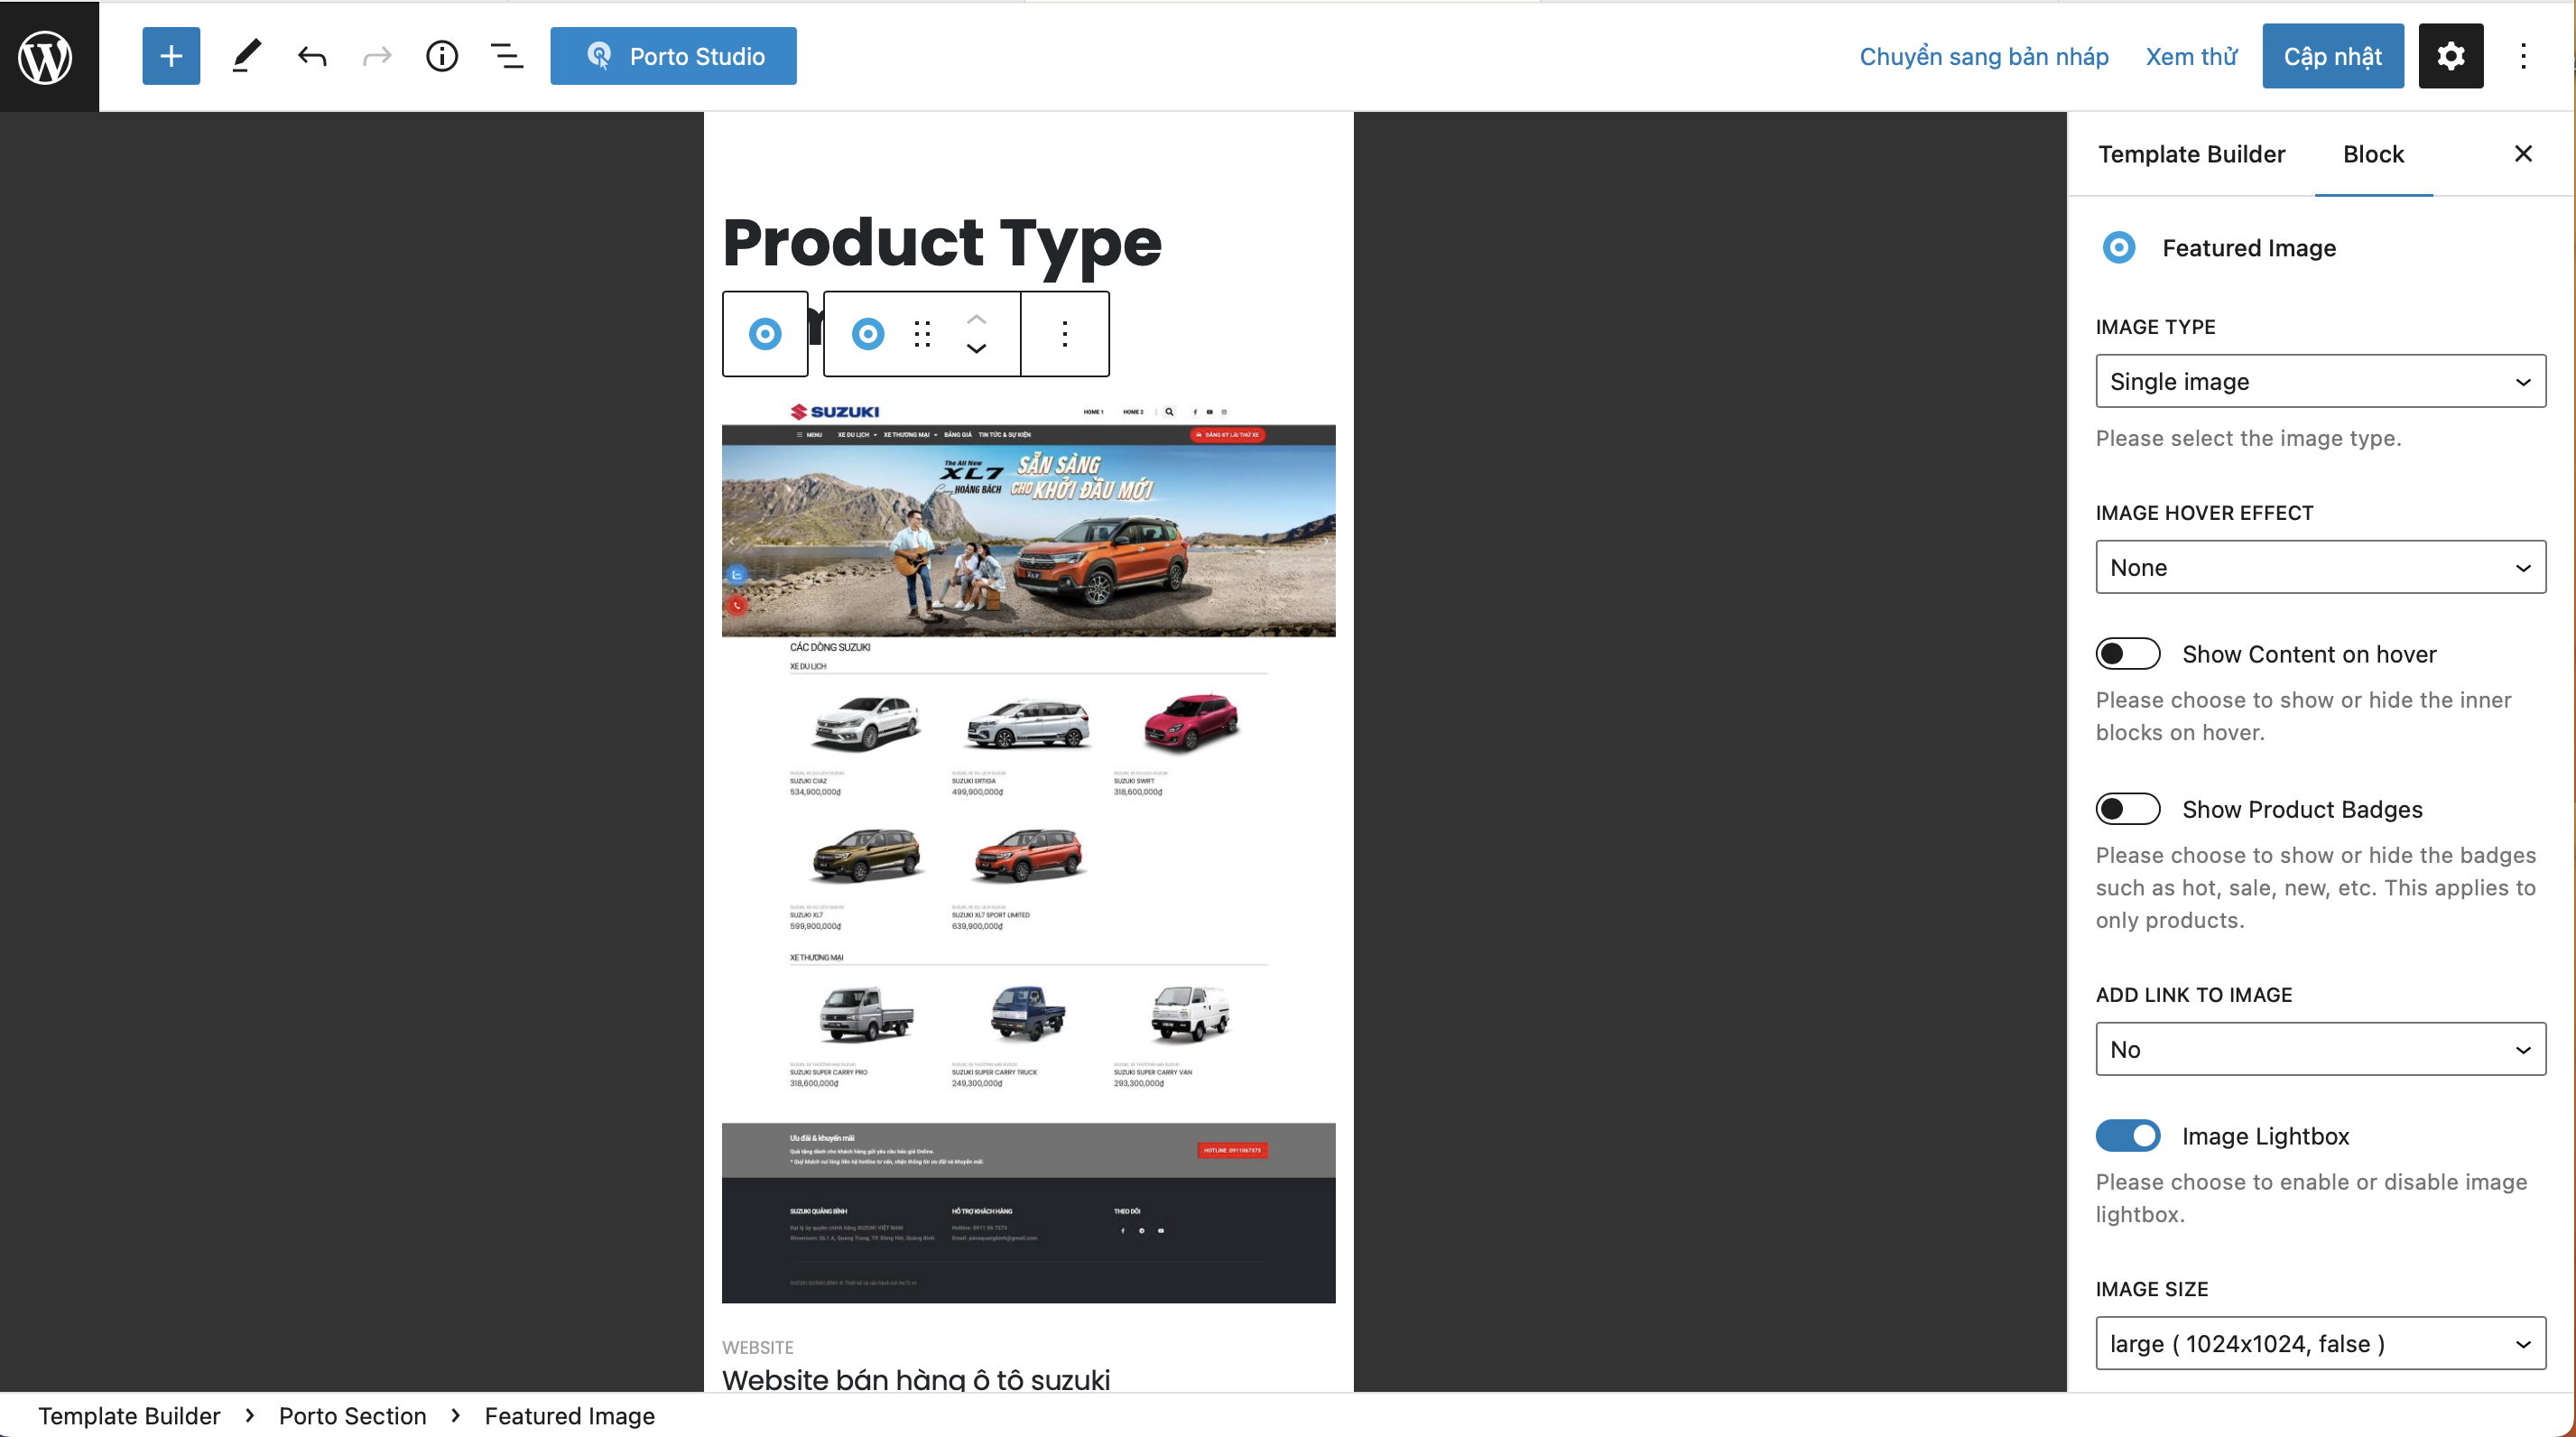Enable Show Product Badges switch
This screenshot has width=2576, height=1437.
2127,809
